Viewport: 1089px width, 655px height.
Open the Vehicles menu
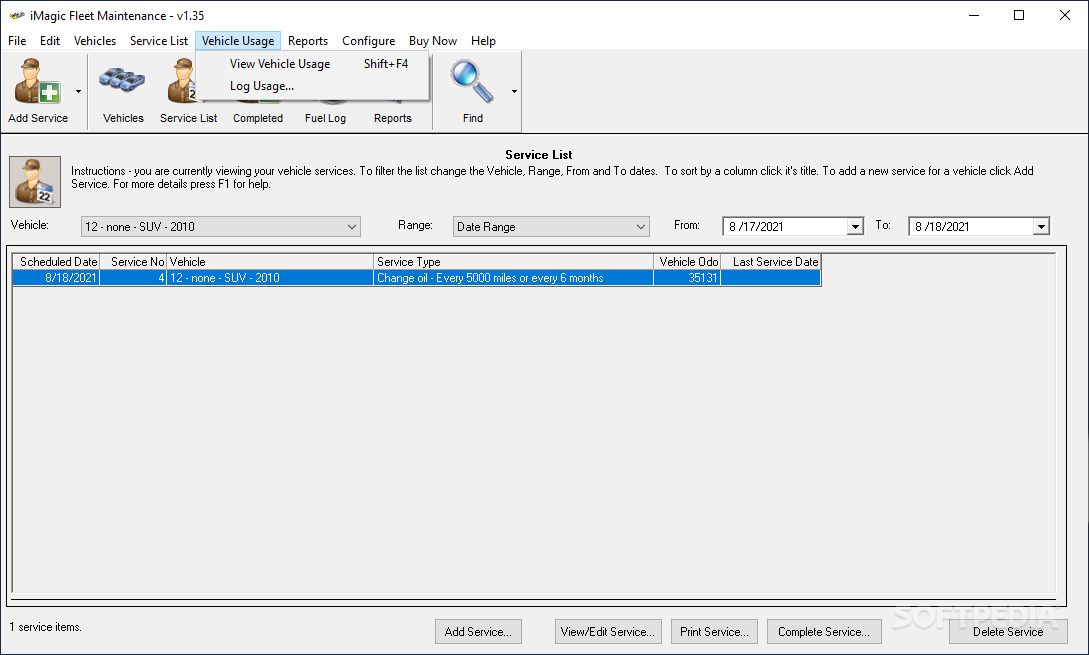tap(95, 41)
